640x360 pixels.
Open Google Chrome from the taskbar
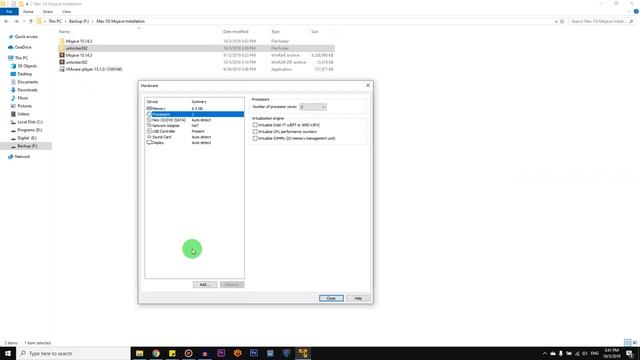156,353
